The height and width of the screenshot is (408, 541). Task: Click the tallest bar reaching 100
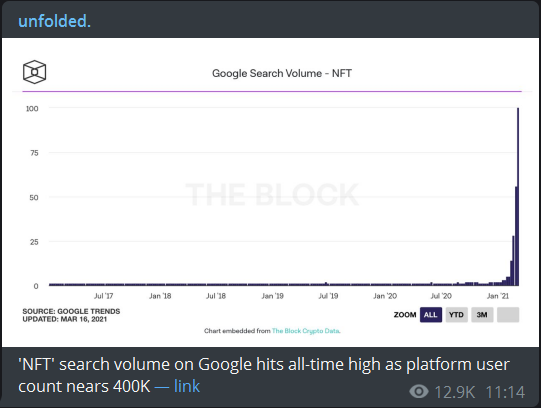(x=518, y=197)
